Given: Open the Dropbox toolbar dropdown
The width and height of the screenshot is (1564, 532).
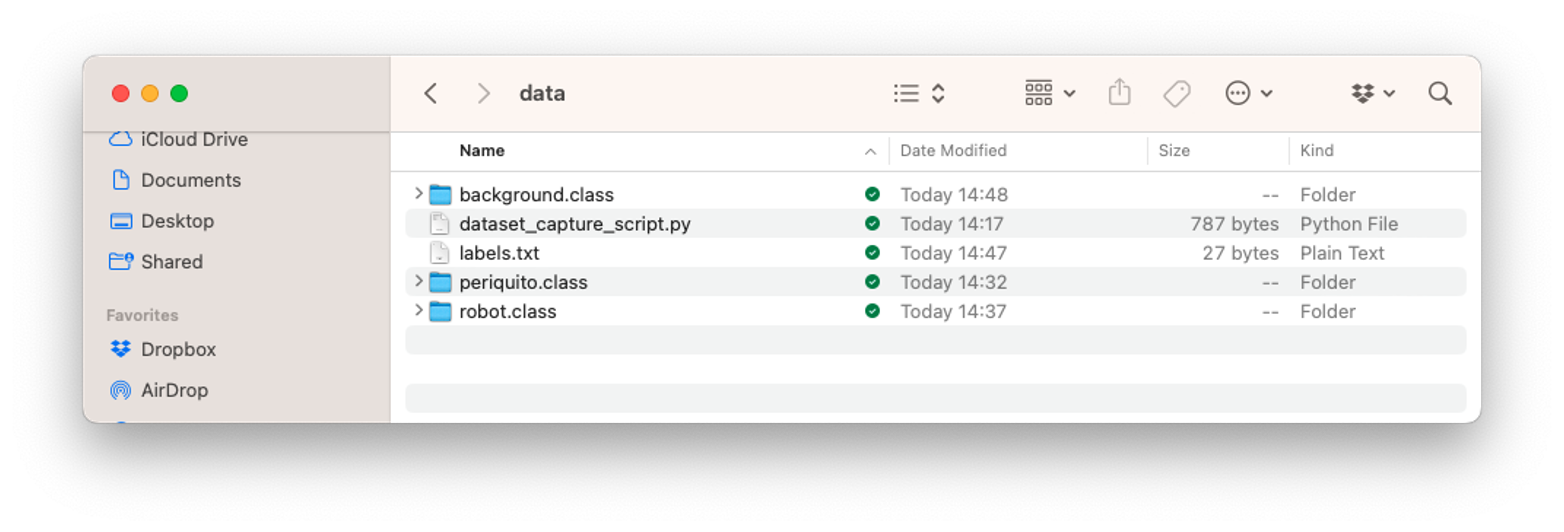Looking at the screenshot, I should (1373, 93).
